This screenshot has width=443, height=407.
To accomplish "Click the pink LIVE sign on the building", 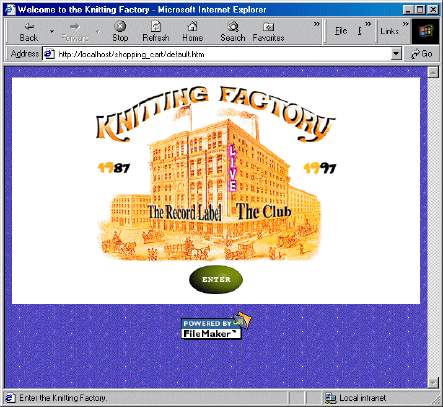I will coord(232,168).
